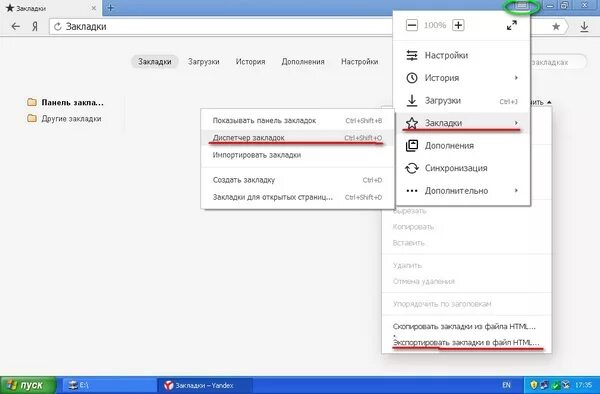Select Другие закладки folder in tree

point(64,119)
